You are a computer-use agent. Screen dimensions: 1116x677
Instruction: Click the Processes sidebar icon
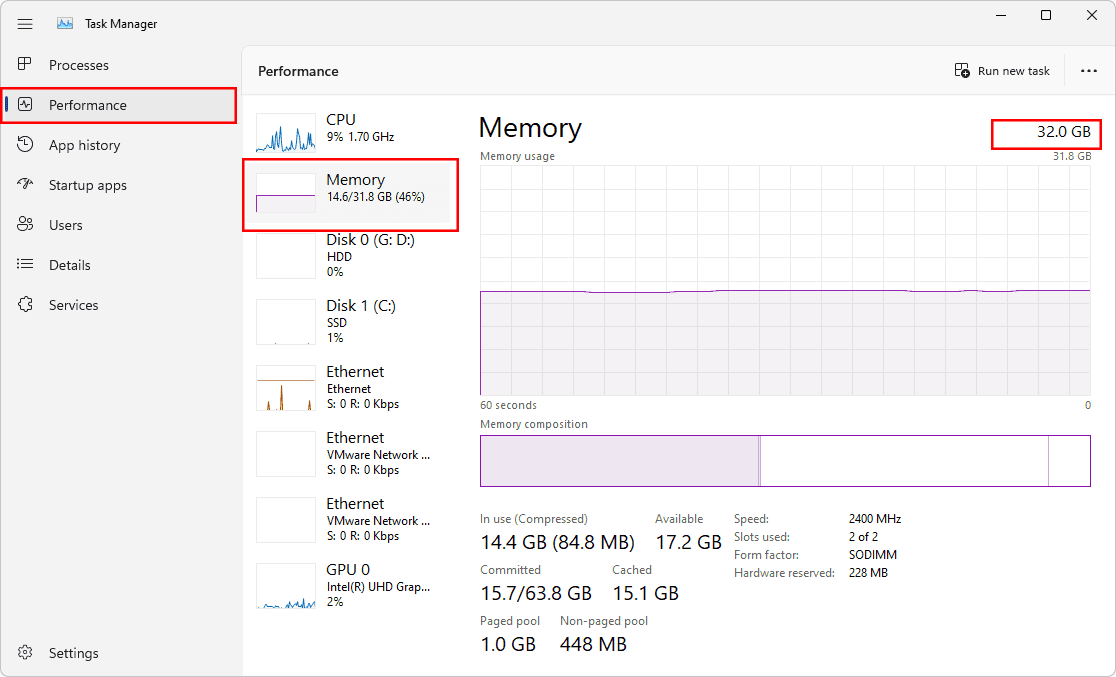coord(26,65)
